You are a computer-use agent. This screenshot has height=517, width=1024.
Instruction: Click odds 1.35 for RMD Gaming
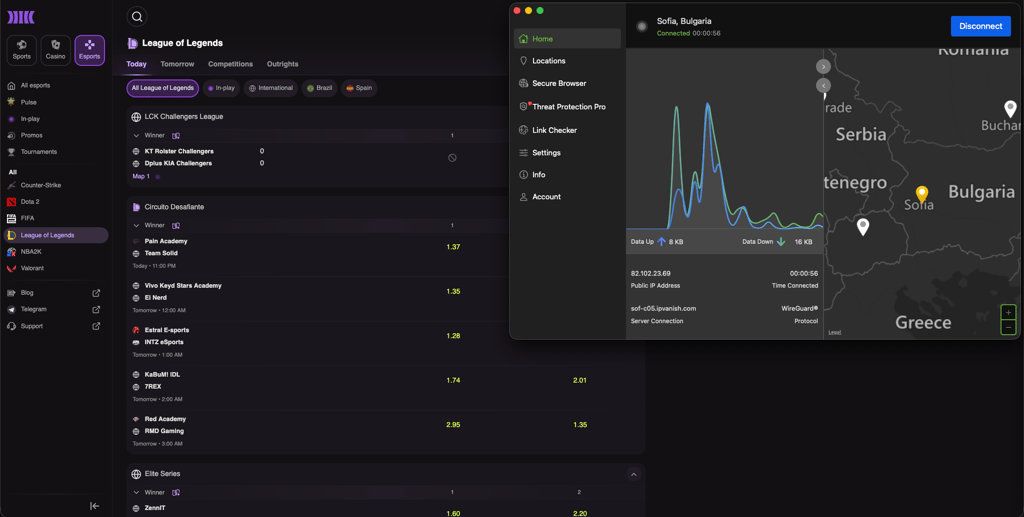(580, 425)
